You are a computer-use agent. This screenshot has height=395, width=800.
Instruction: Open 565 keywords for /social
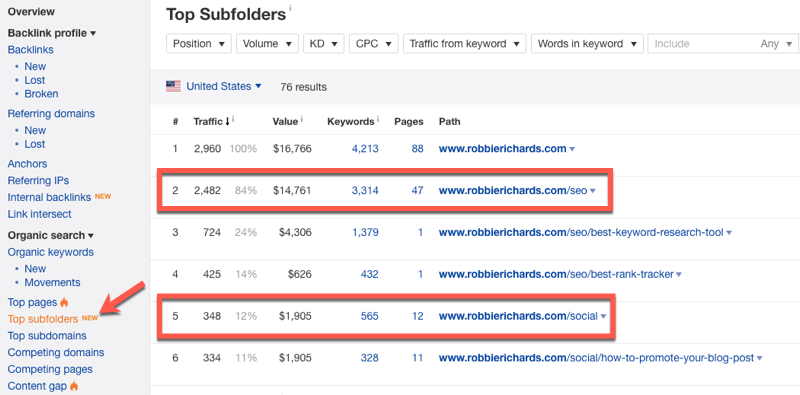click(x=369, y=316)
